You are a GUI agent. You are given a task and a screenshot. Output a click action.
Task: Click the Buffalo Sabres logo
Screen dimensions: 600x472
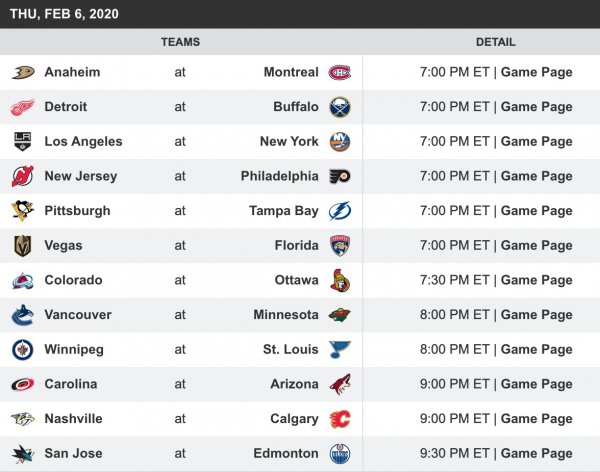click(340, 107)
